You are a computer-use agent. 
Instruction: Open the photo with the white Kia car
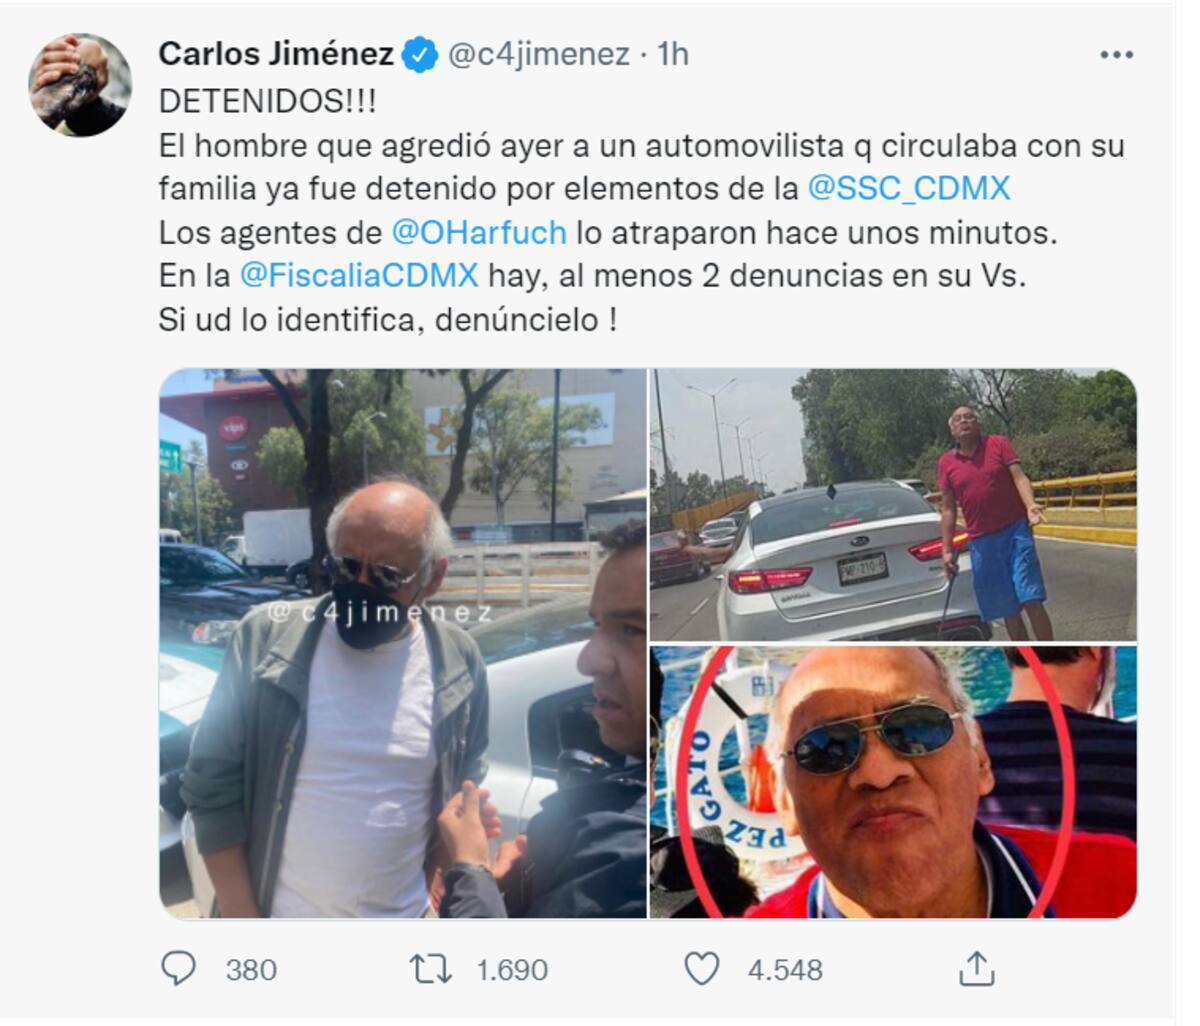coord(893,505)
